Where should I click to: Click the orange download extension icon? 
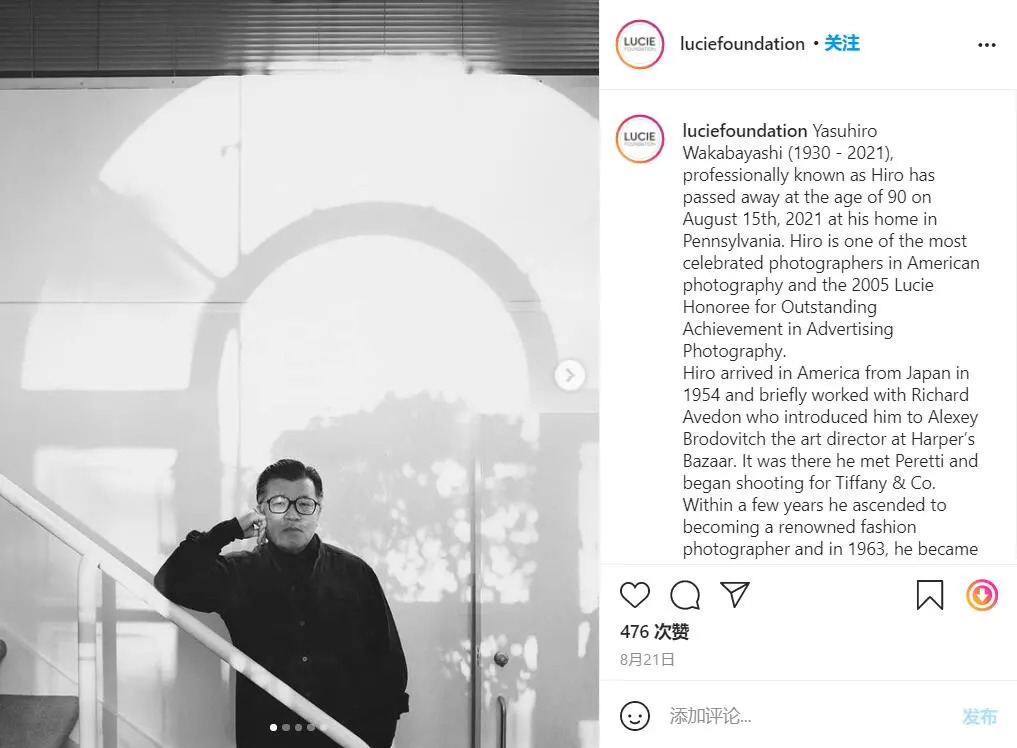(x=982, y=595)
